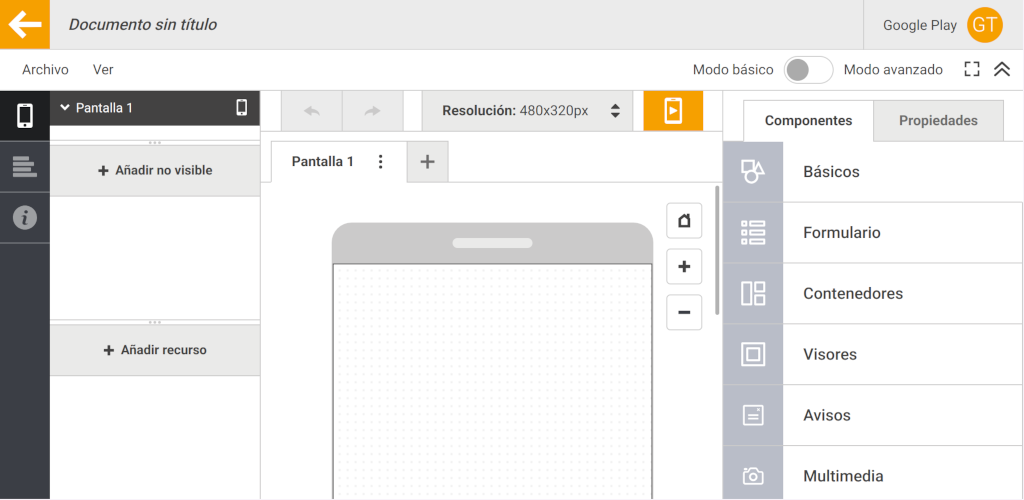Open the Archivo menu
Image resolution: width=1024 pixels, height=500 pixels.
45,70
